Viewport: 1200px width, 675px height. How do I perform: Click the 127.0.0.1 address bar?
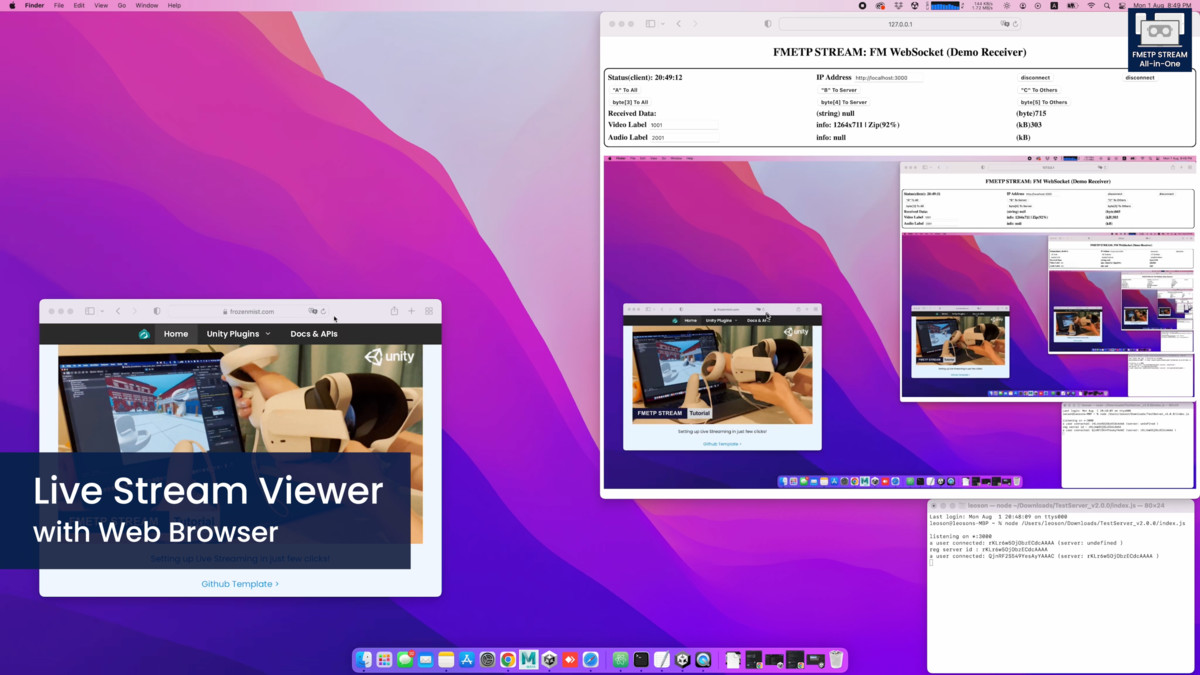[900, 24]
